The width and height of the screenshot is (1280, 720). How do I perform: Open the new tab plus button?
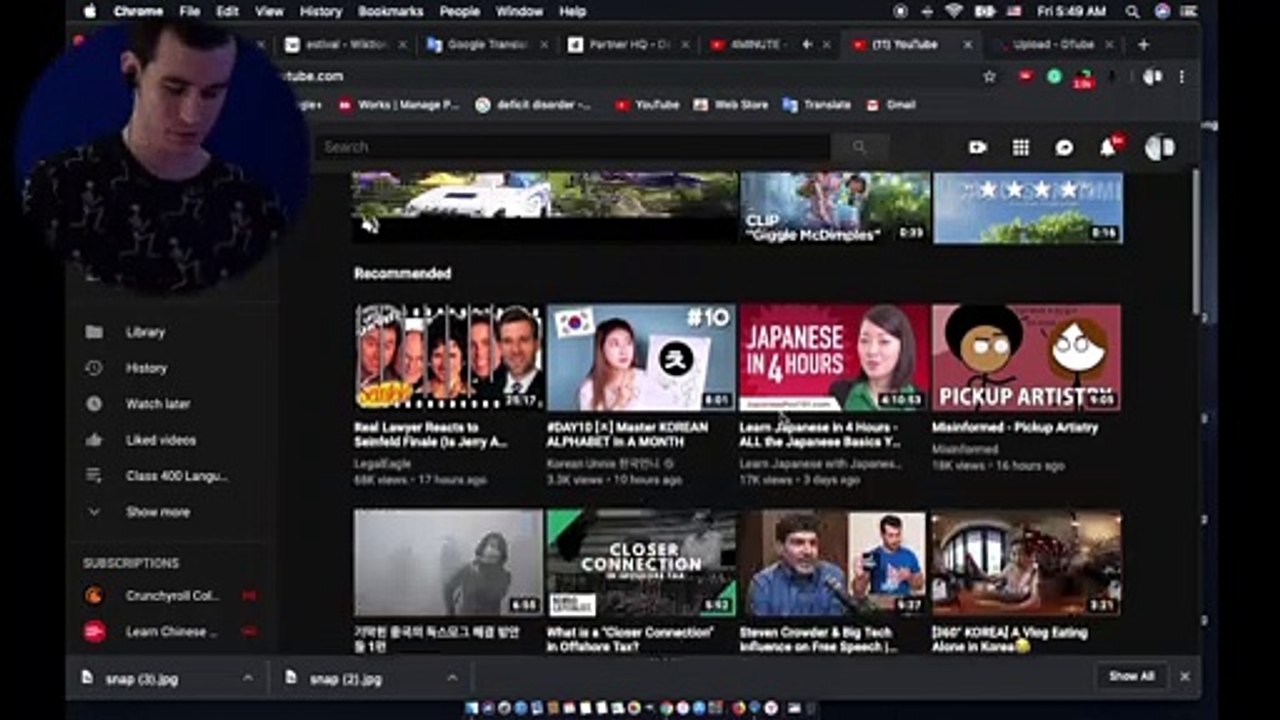pos(1143,45)
